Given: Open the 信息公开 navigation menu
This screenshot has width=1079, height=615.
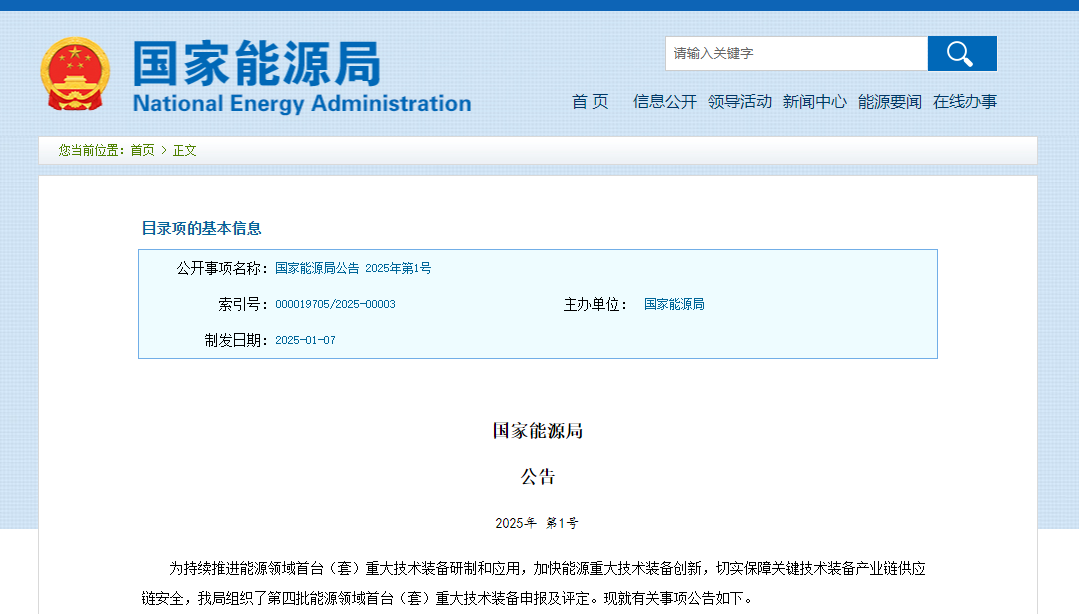Looking at the screenshot, I should 664,102.
